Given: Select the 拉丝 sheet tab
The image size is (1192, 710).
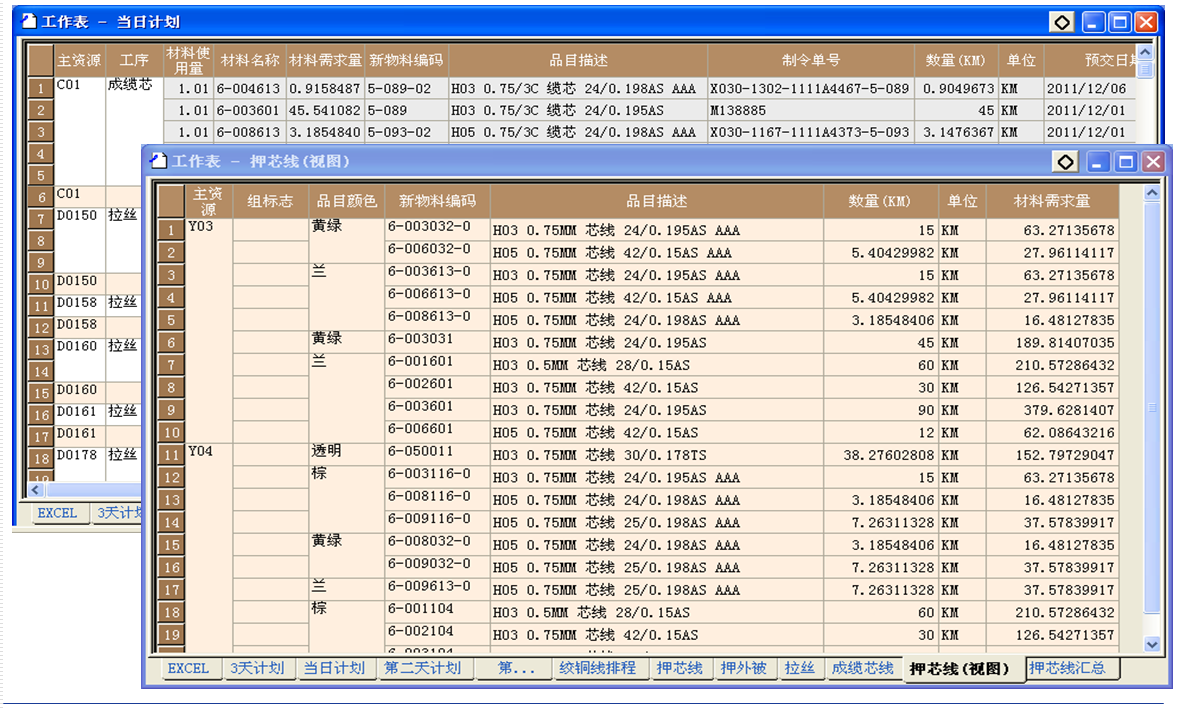Looking at the screenshot, I should pos(799,668).
